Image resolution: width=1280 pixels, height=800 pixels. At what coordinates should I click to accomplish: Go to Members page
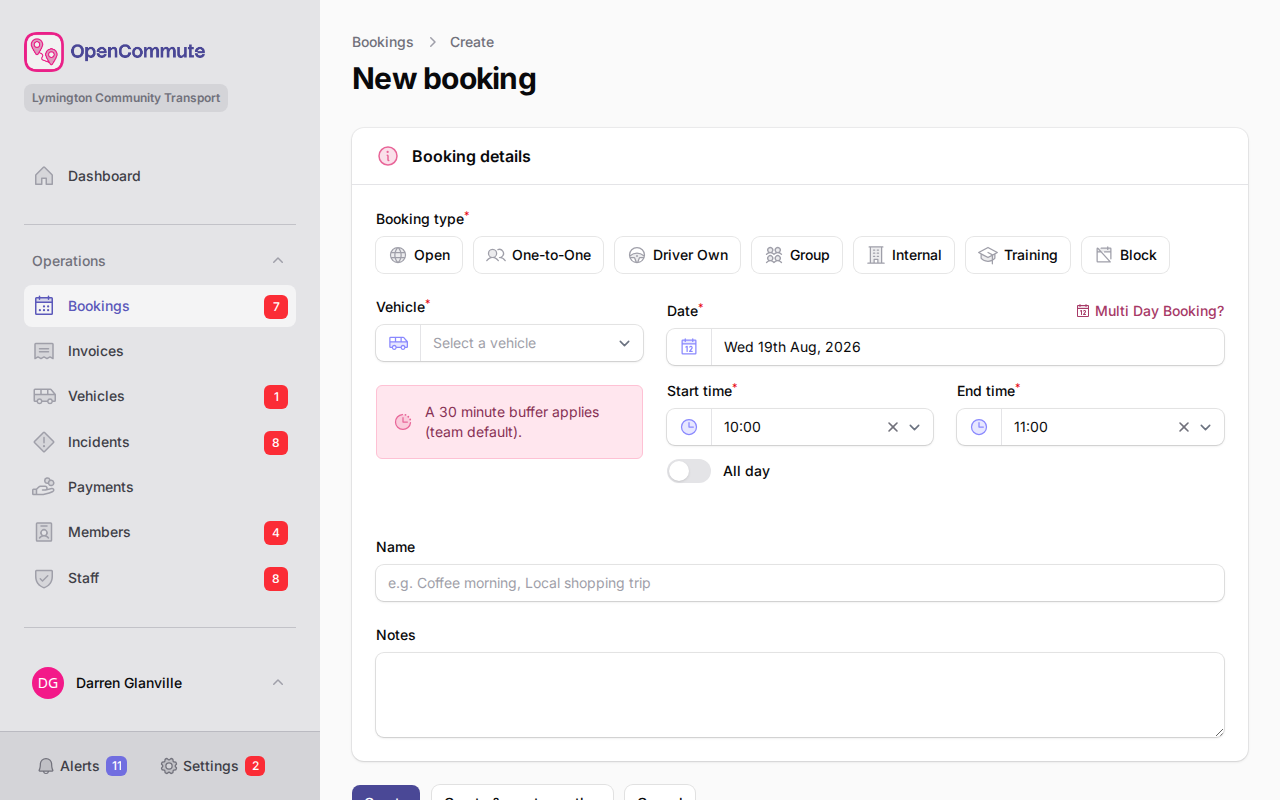[160, 532]
